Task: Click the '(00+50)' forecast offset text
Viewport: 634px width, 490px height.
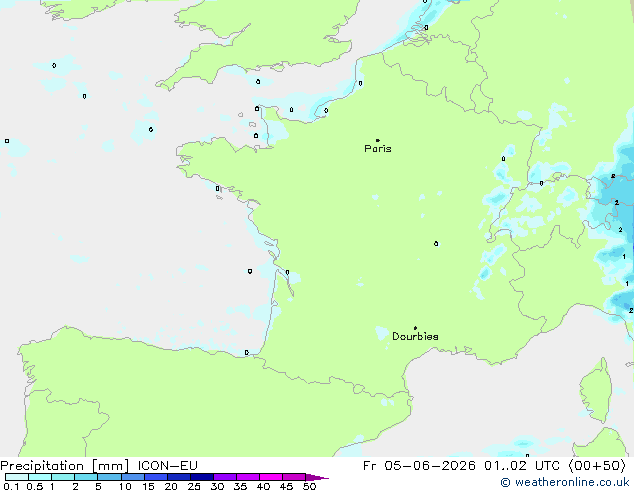Action: point(597,466)
